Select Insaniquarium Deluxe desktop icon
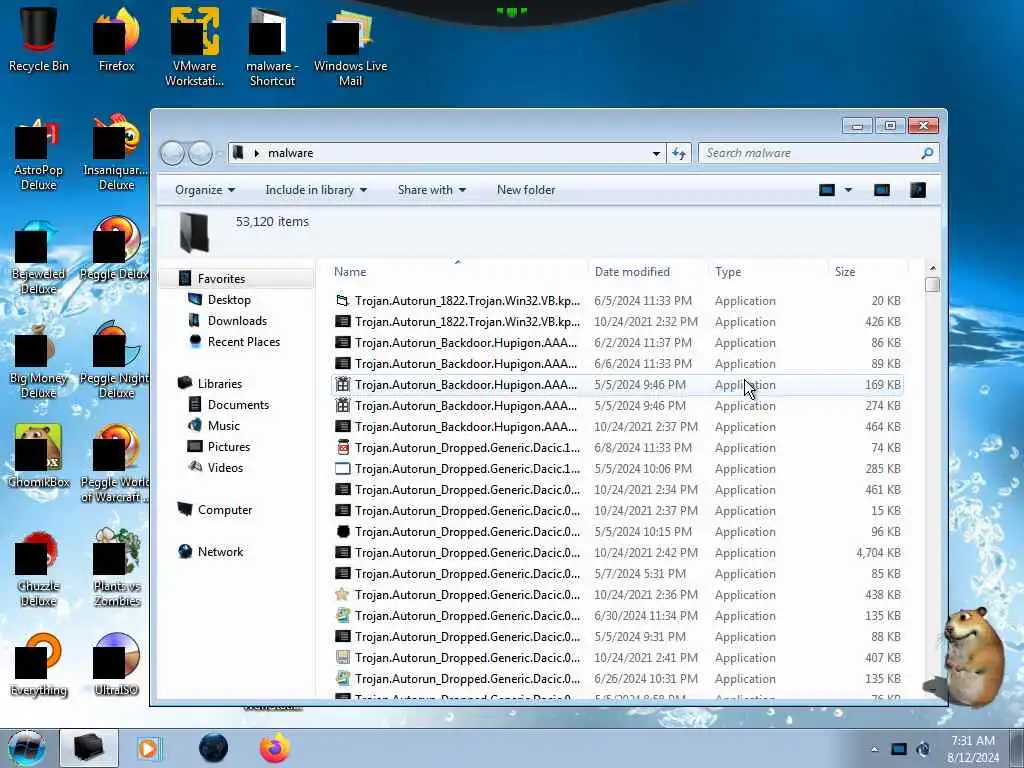This screenshot has height=768, width=1024. point(116,155)
